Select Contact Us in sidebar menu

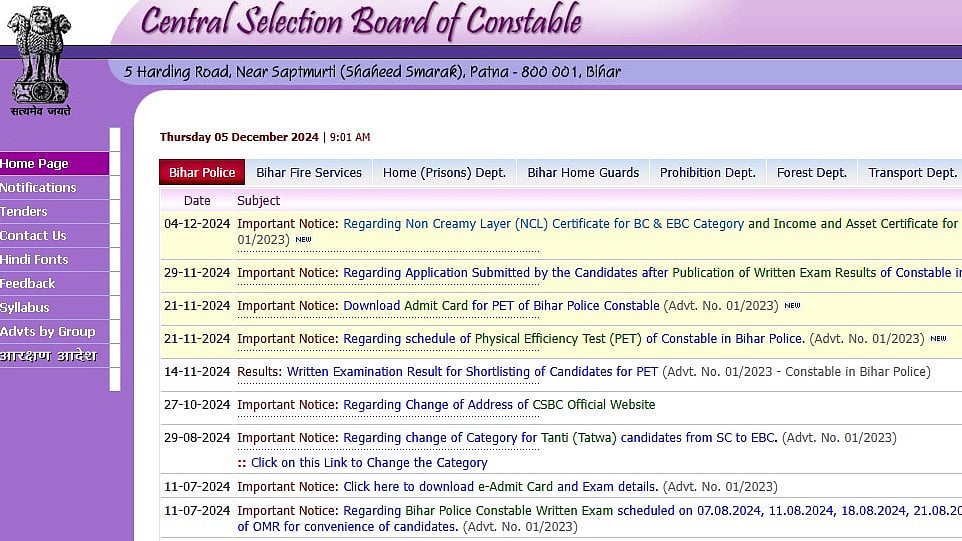[x=33, y=235]
